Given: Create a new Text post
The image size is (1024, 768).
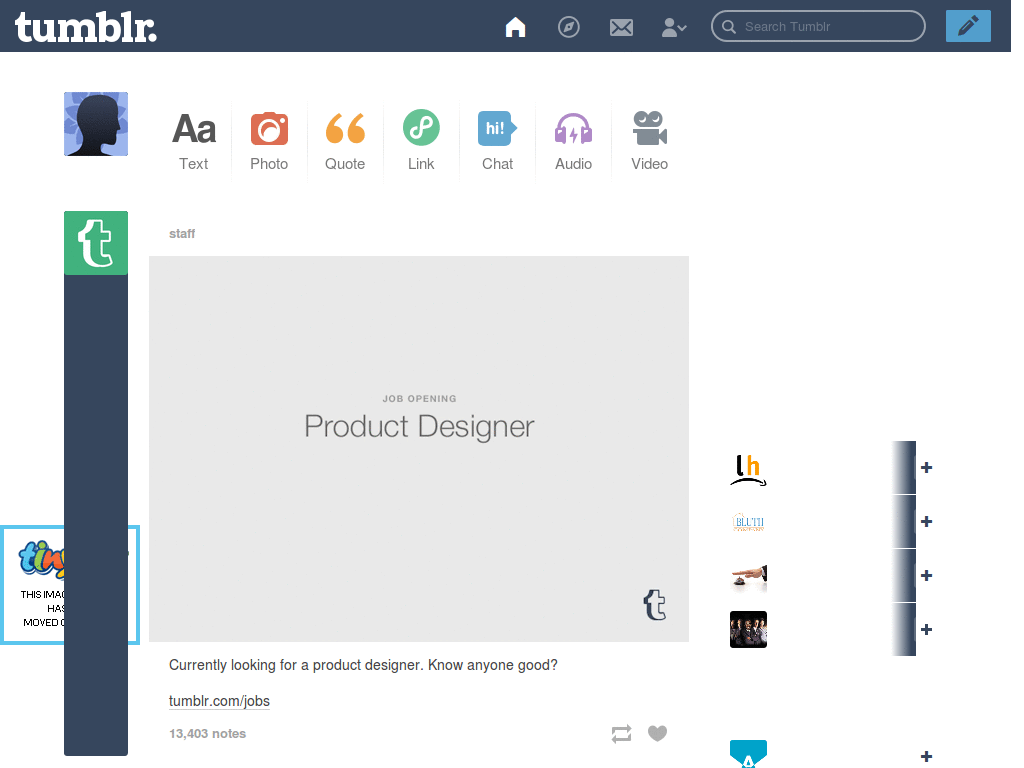Looking at the screenshot, I should (x=194, y=141).
